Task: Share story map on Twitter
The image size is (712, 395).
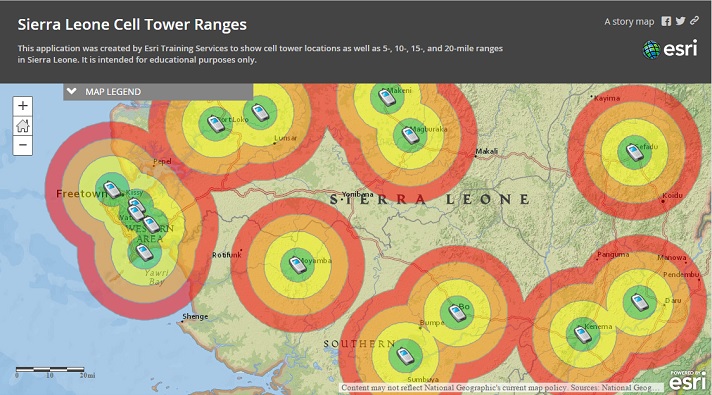Action: tap(680, 21)
